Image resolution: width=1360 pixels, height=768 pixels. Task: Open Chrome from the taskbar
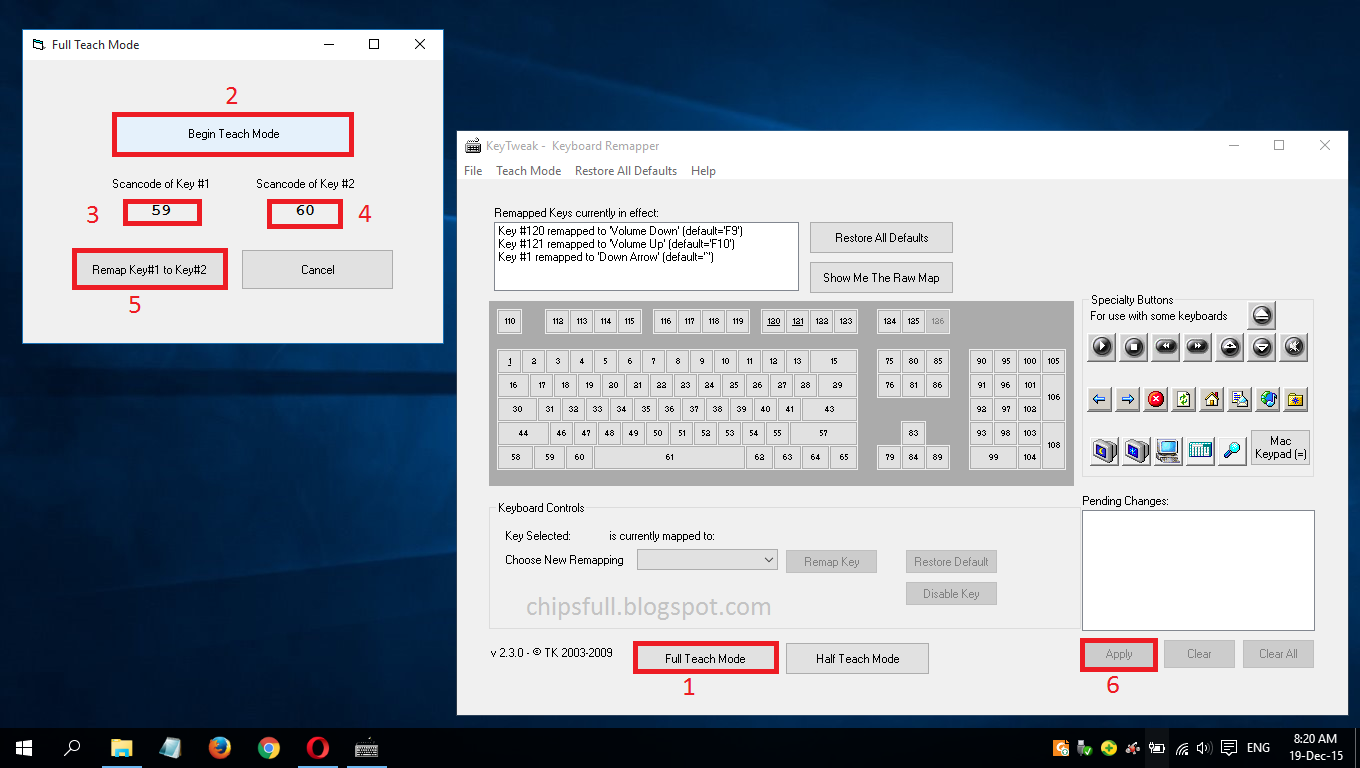268,747
